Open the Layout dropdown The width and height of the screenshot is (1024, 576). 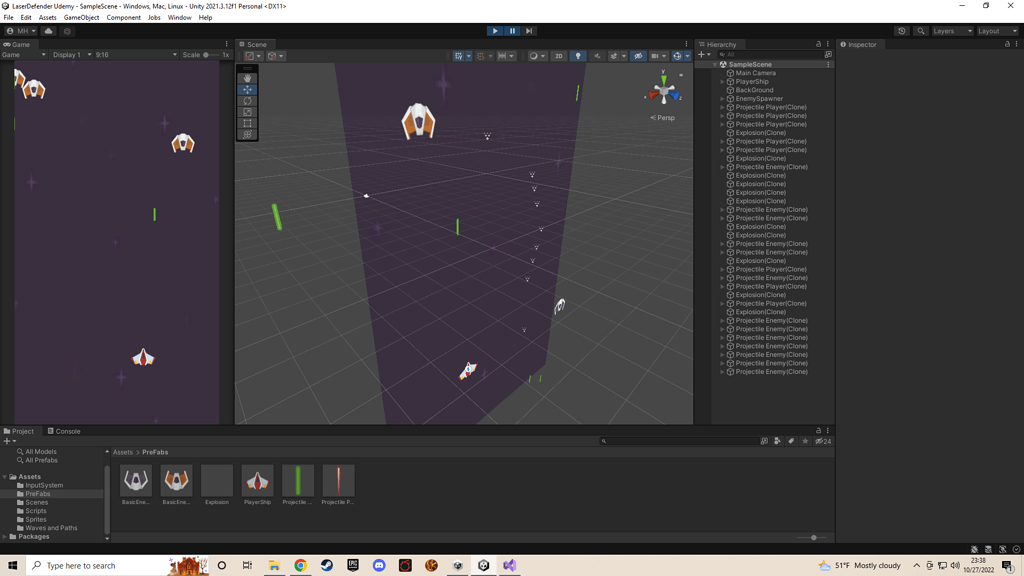(997, 31)
